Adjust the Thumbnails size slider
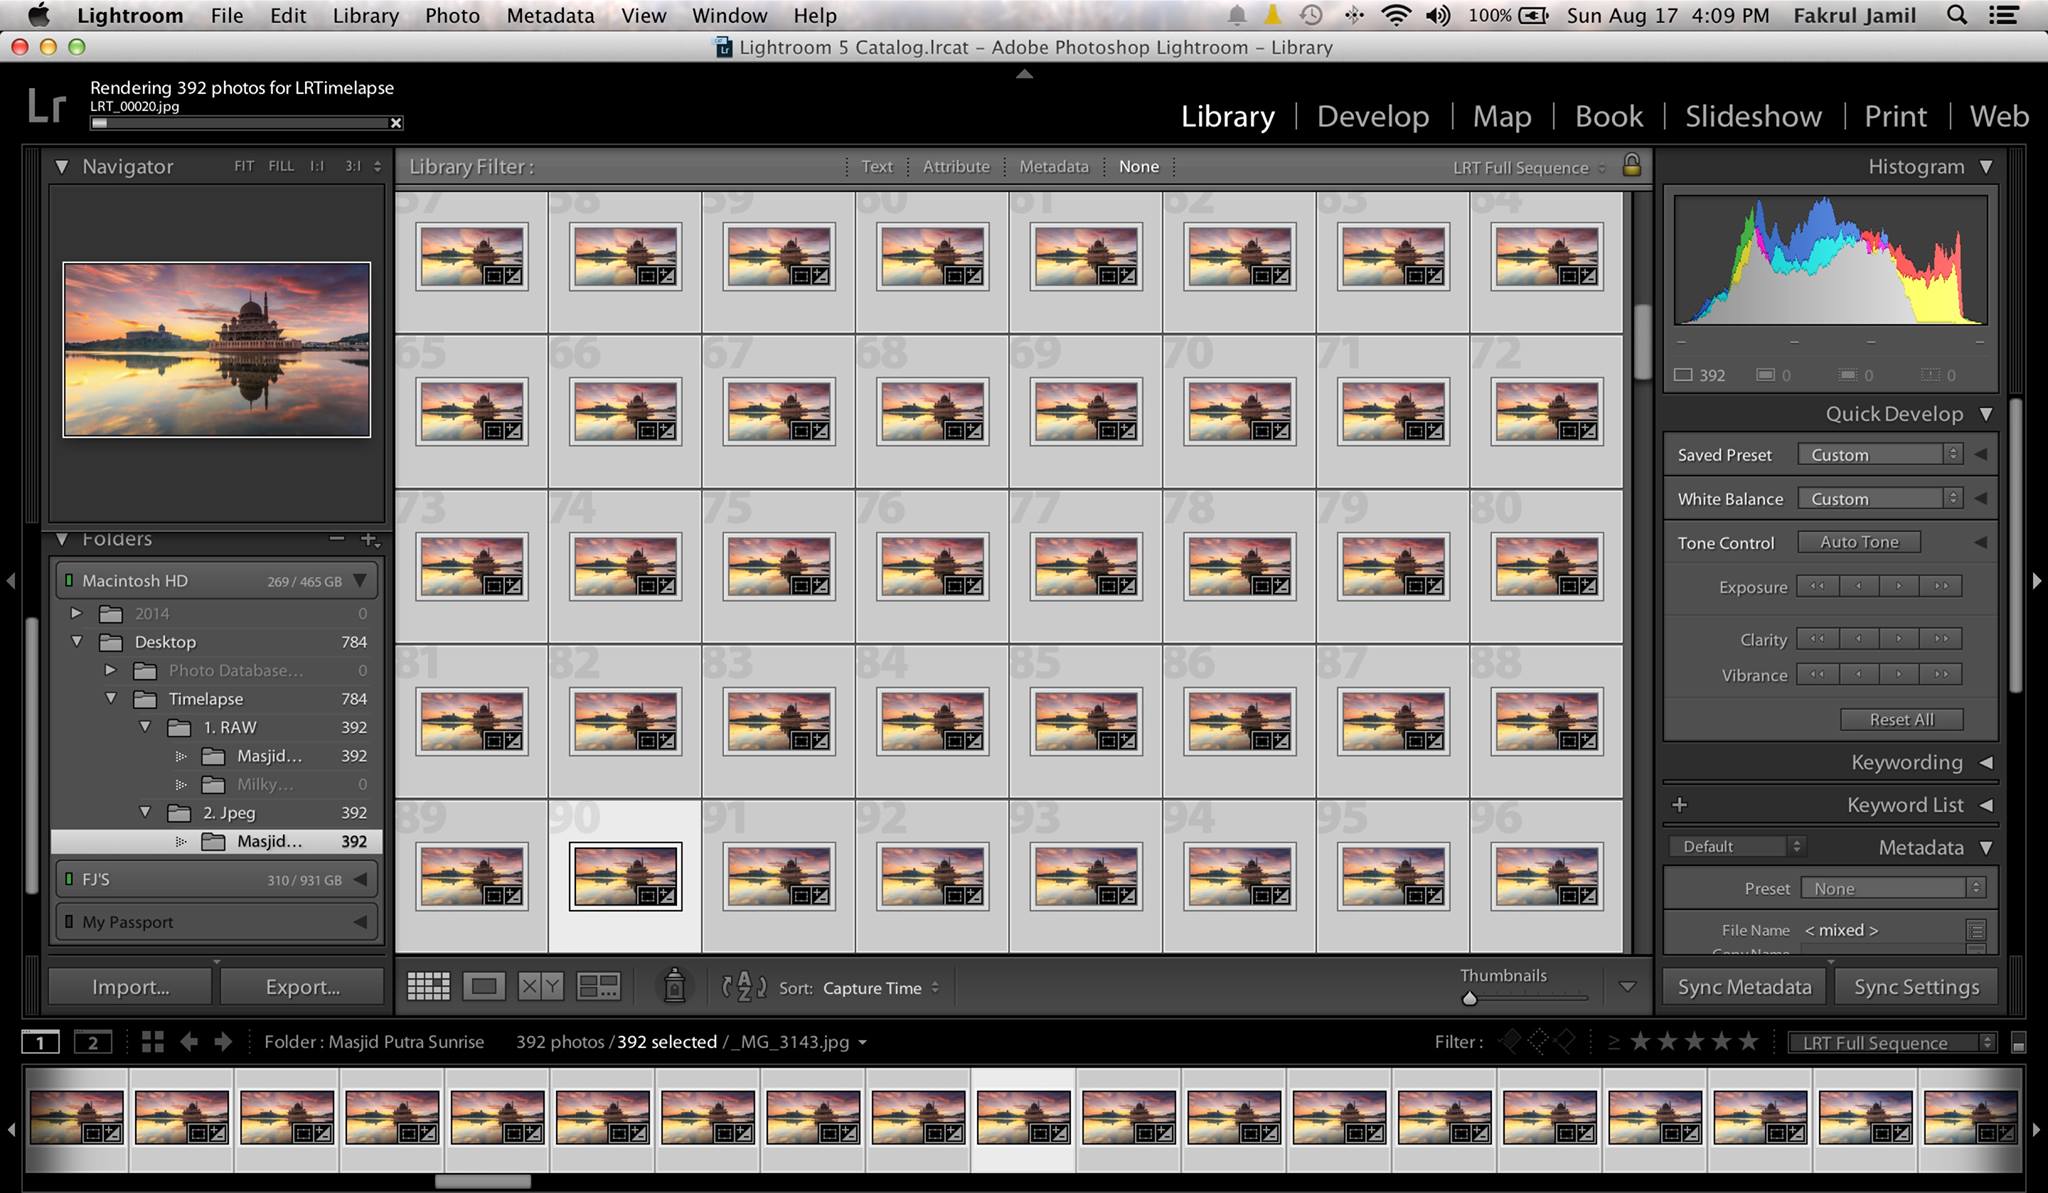 [x=1469, y=998]
